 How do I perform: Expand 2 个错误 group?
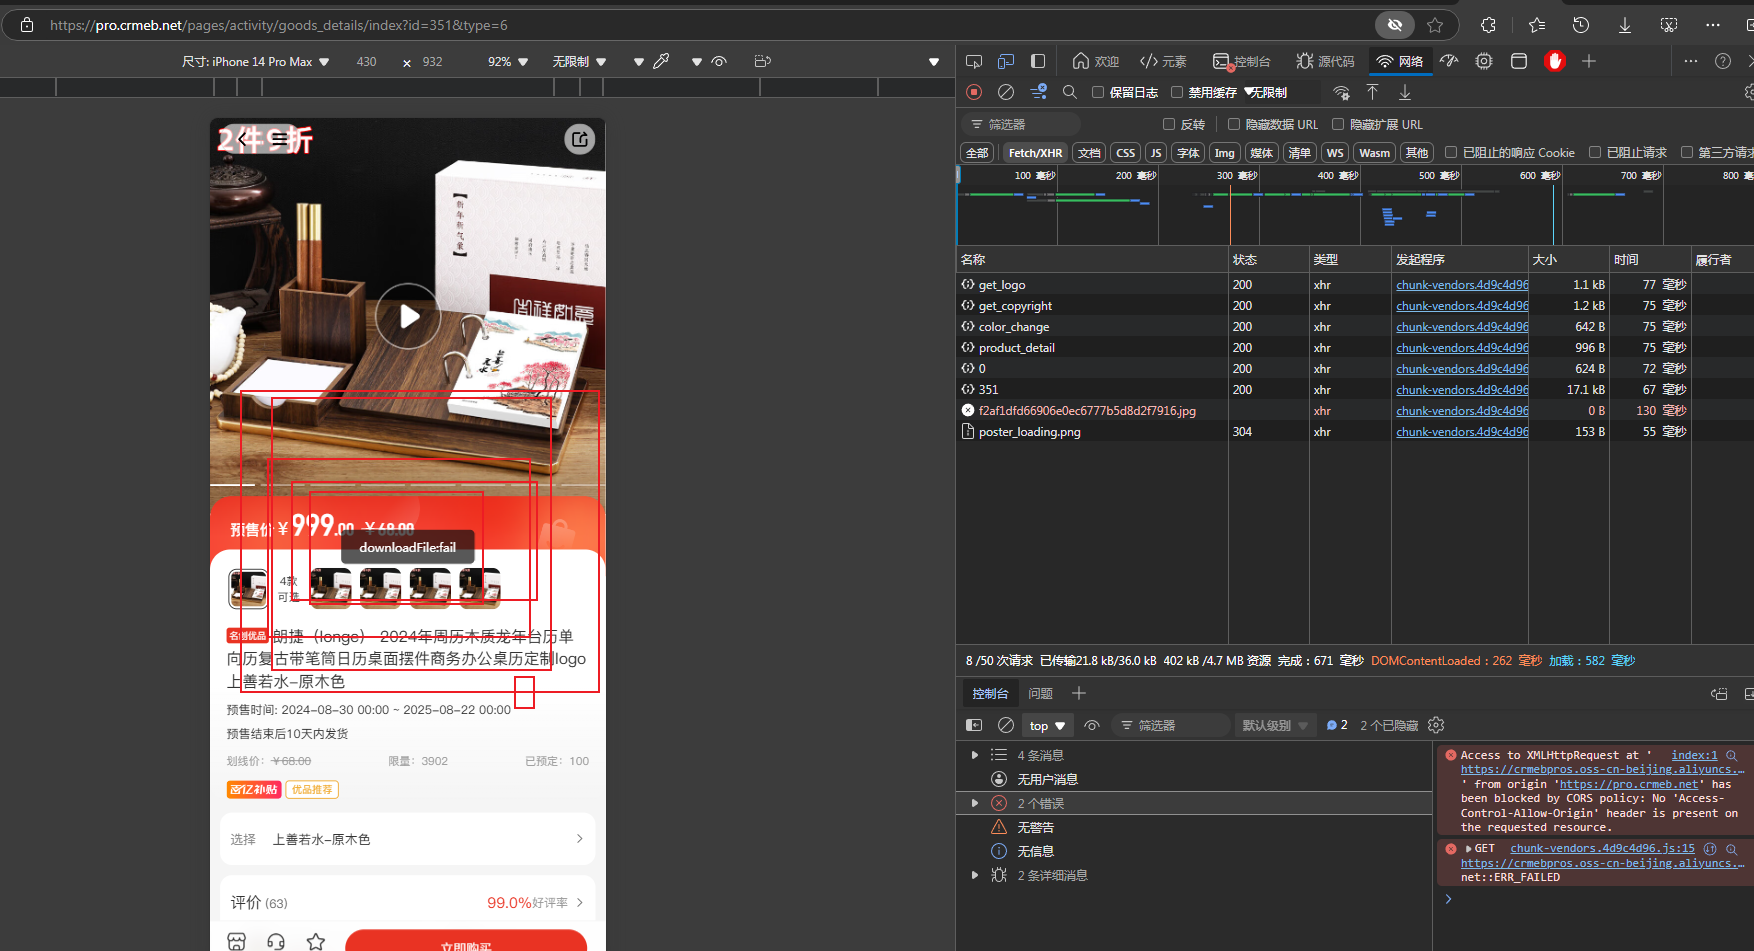(x=975, y=803)
